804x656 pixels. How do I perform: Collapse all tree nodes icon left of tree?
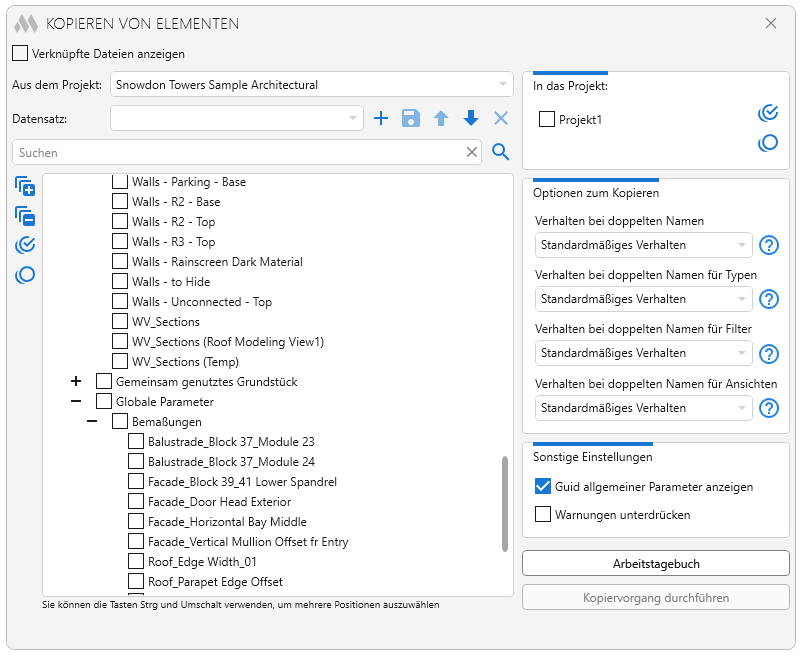pos(25,216)
